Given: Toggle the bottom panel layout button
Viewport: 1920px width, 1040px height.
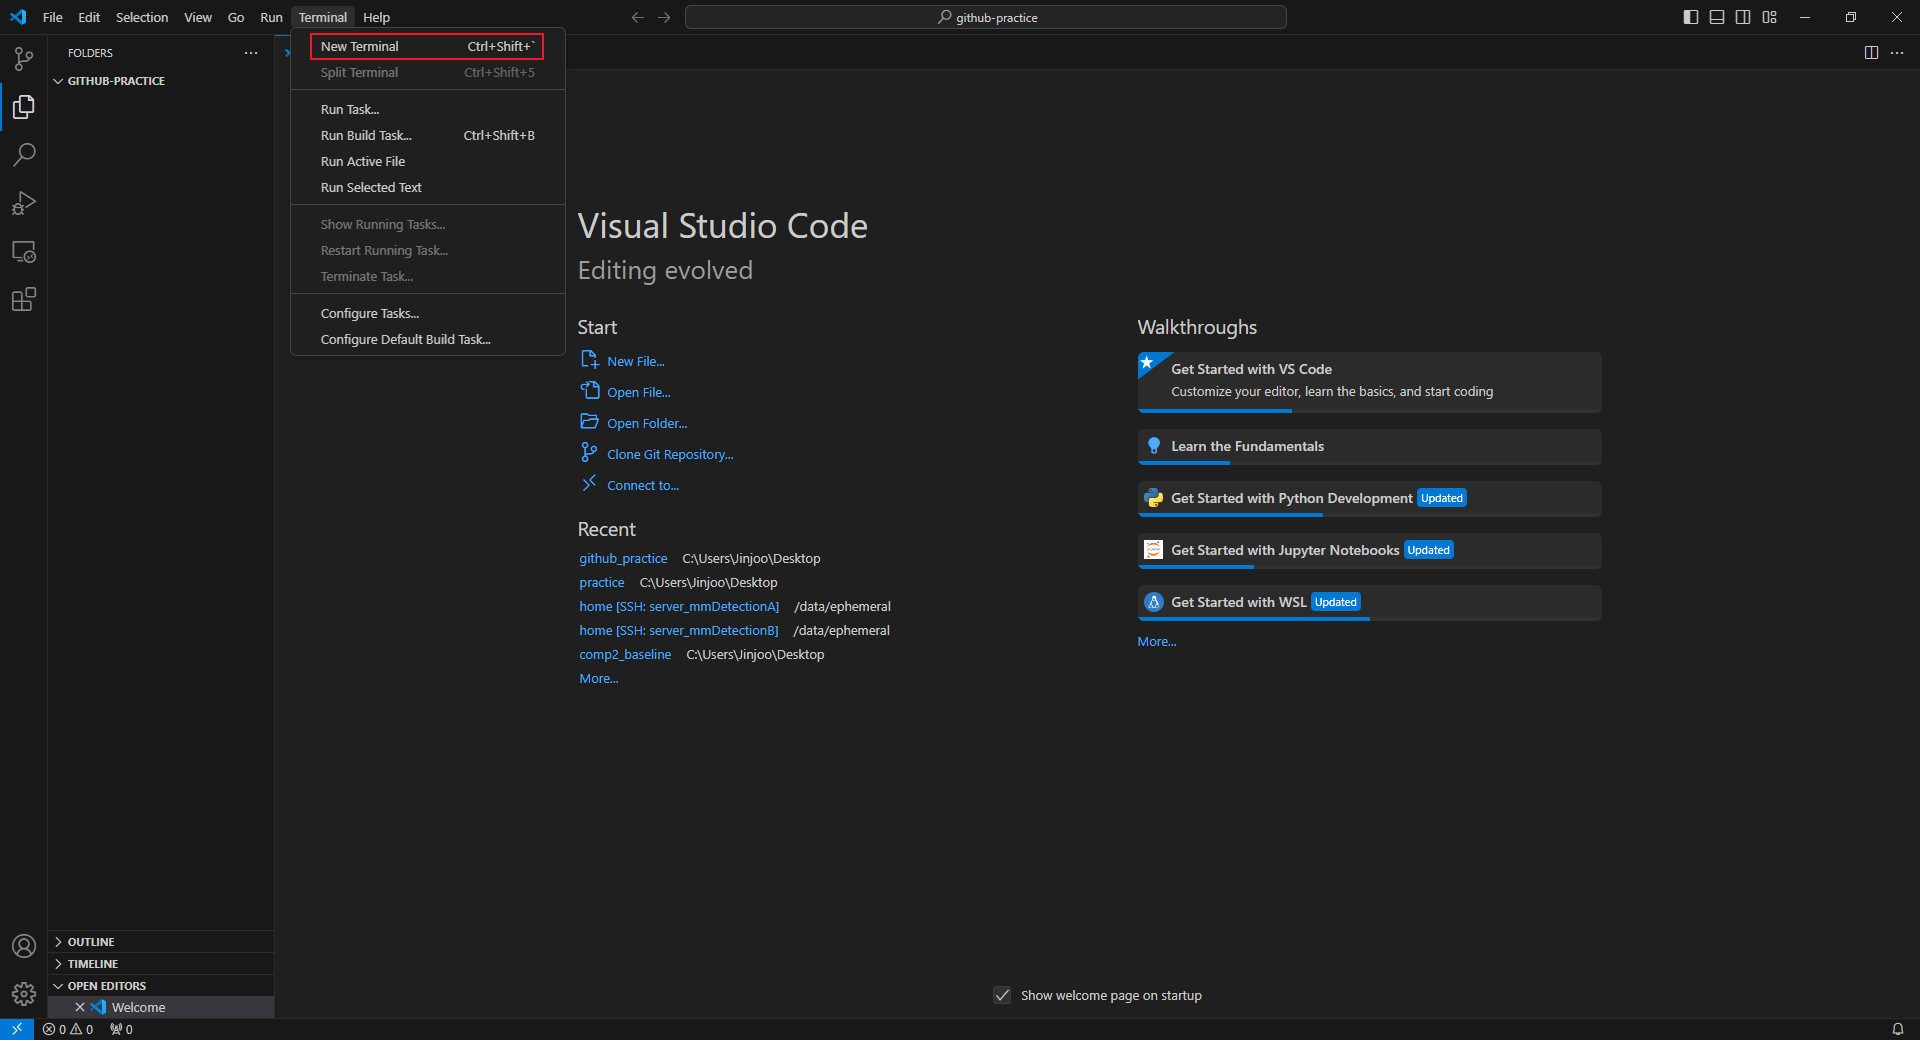Looking at the screenshot, I should click(1717, 17).
